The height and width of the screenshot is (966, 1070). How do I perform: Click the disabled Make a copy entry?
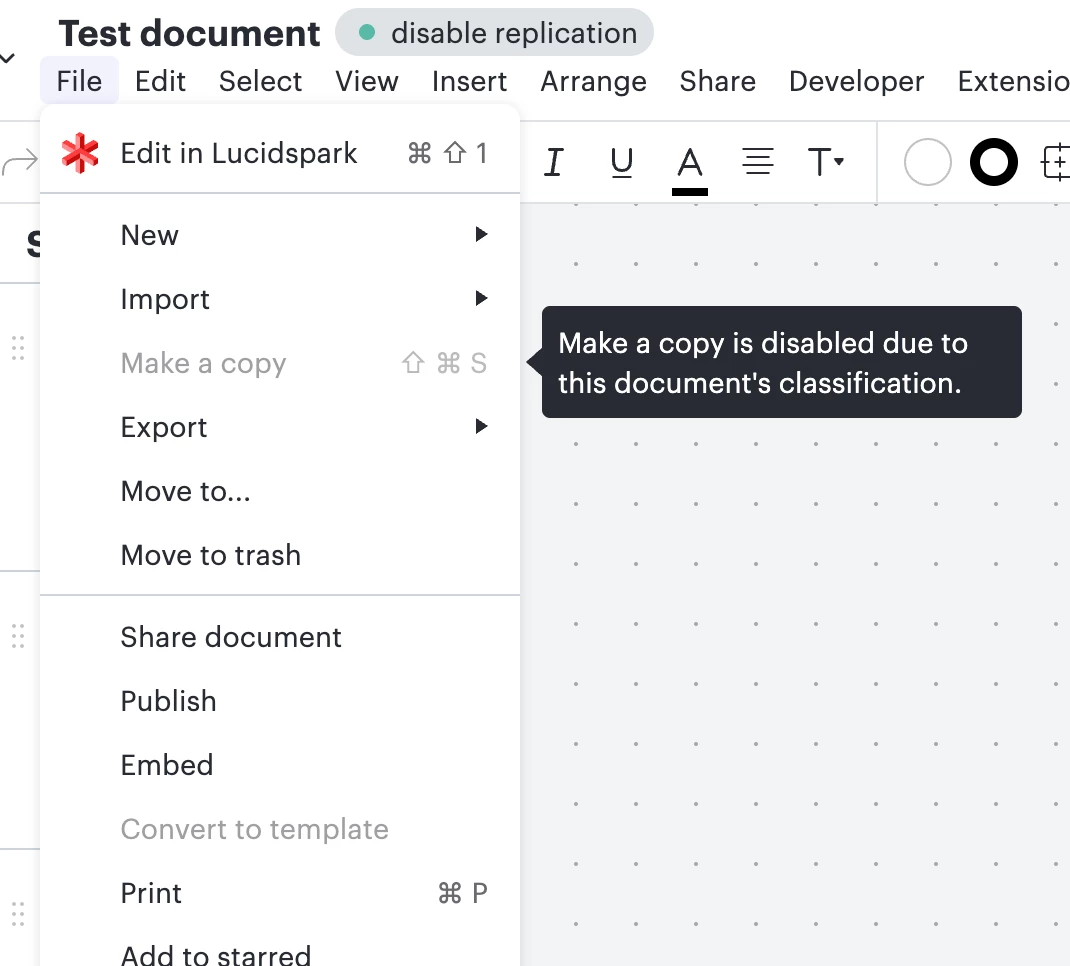click(x=280, y=363)
